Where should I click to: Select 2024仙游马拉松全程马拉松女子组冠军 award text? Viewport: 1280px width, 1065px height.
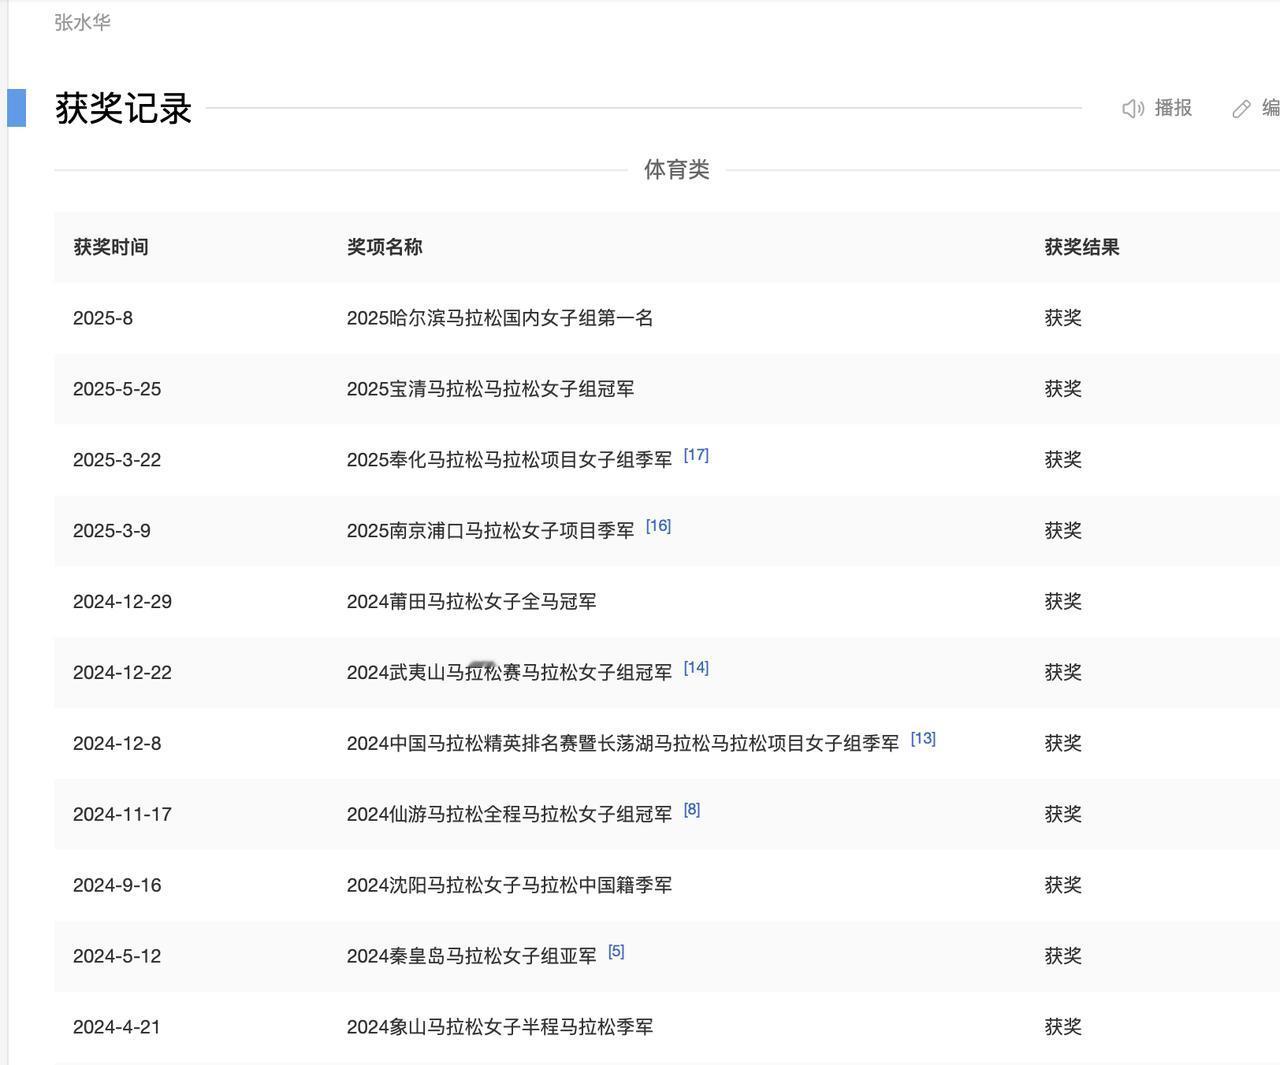click(x=509, y=815)
